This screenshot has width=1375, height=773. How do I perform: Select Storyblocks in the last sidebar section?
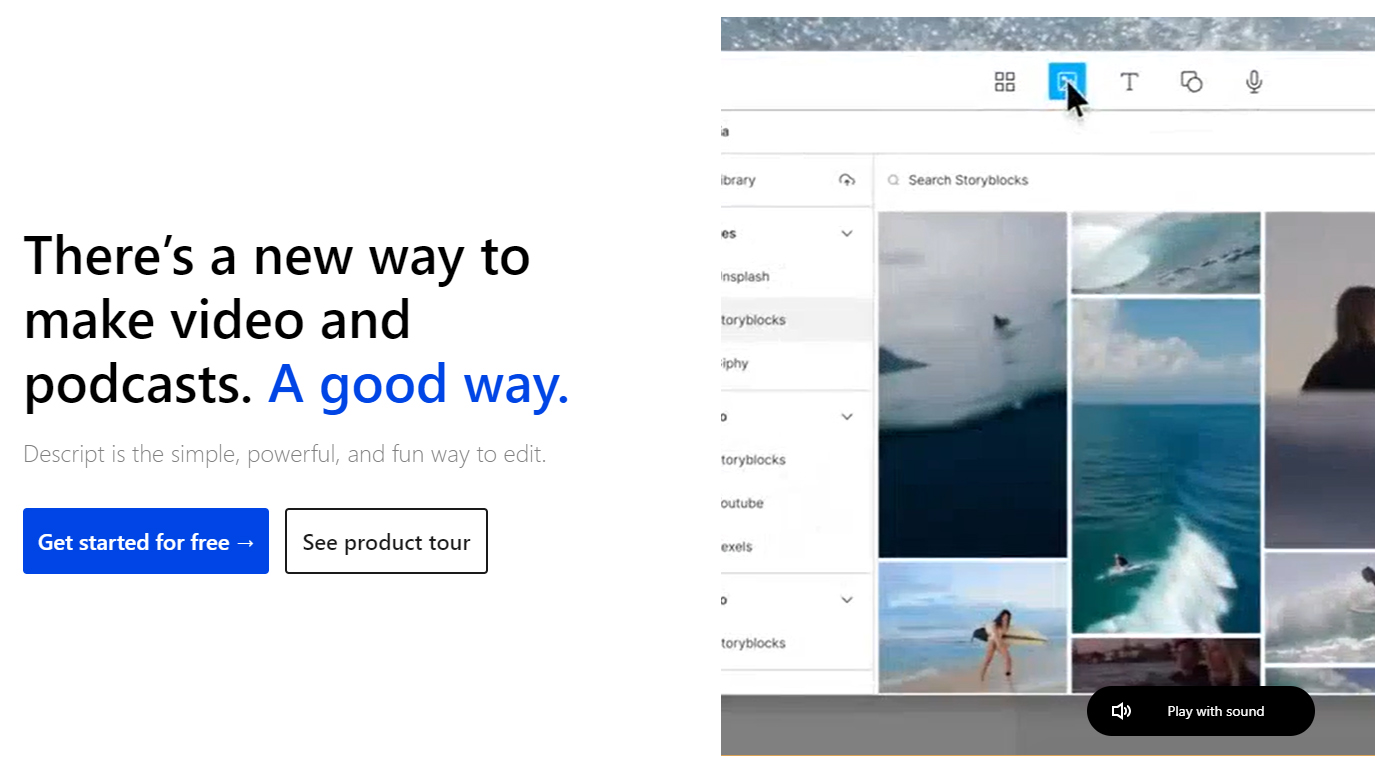pos(754,643)
